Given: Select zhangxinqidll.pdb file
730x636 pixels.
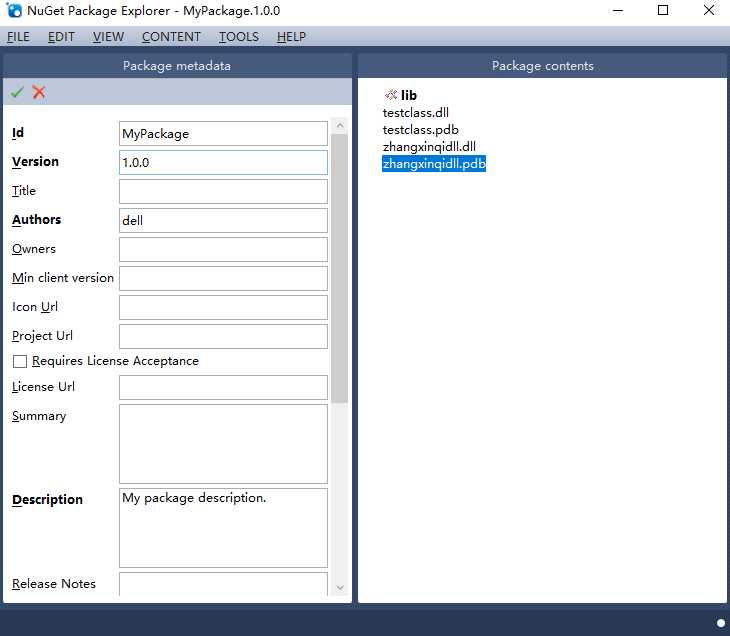Looking at the screenshot, I should pos(434,164).
